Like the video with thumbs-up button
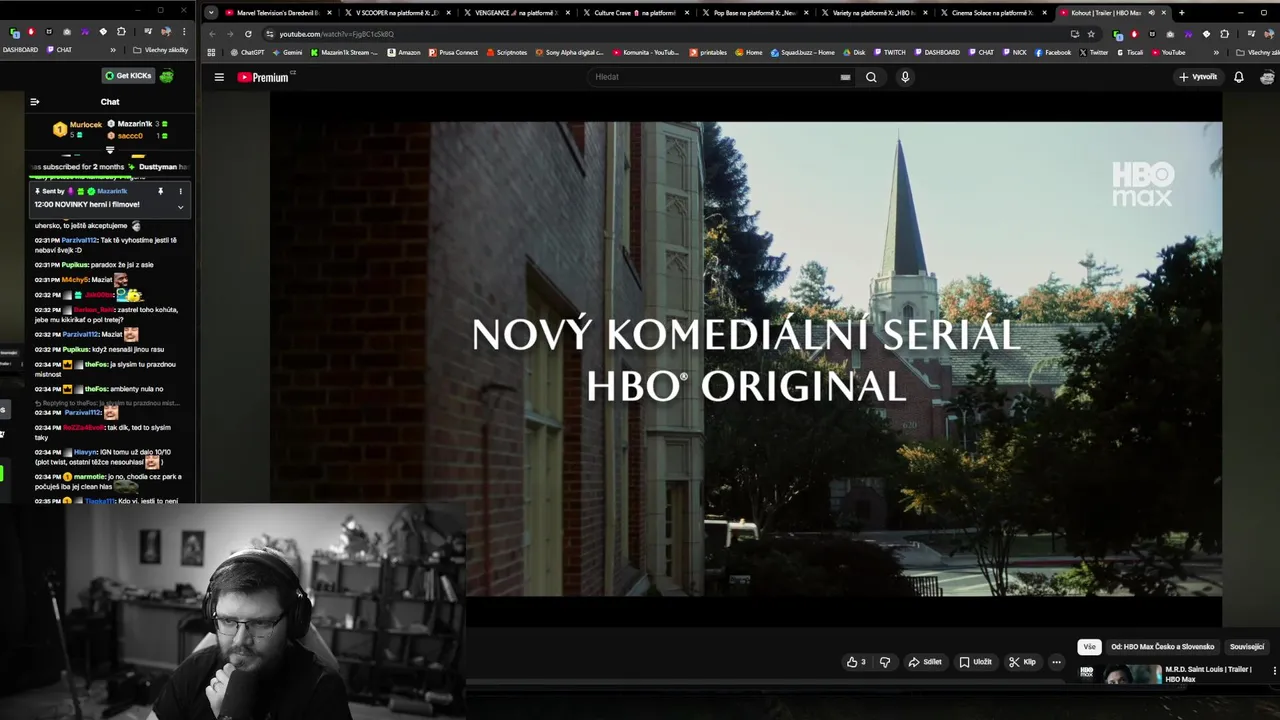This screenshot has width=1280, height=720. (x=856, y=662)
